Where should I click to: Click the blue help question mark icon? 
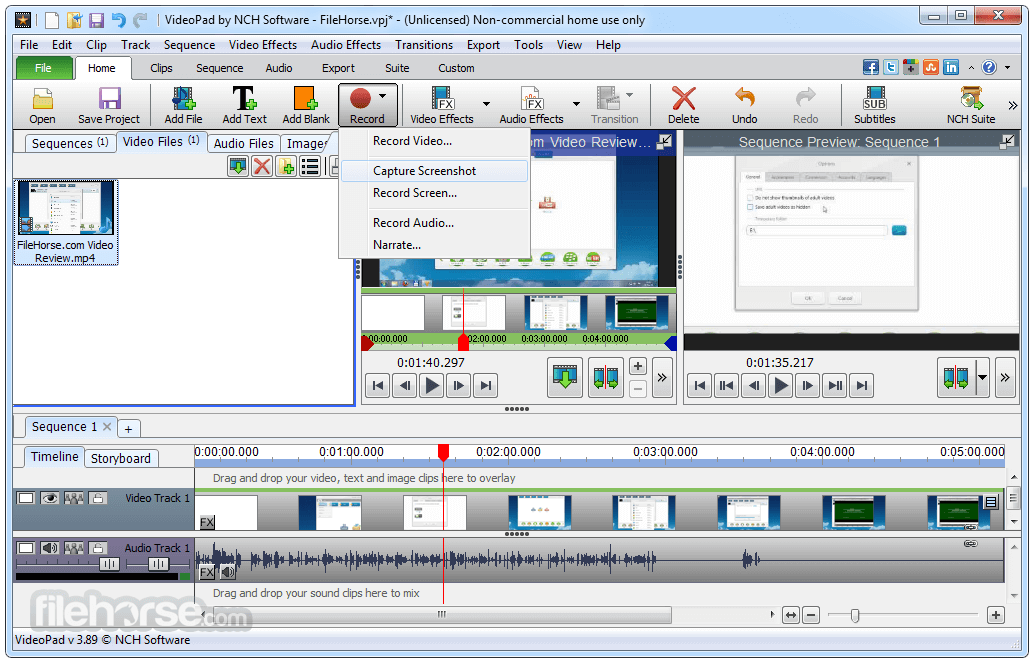click(x=989, y=67)
